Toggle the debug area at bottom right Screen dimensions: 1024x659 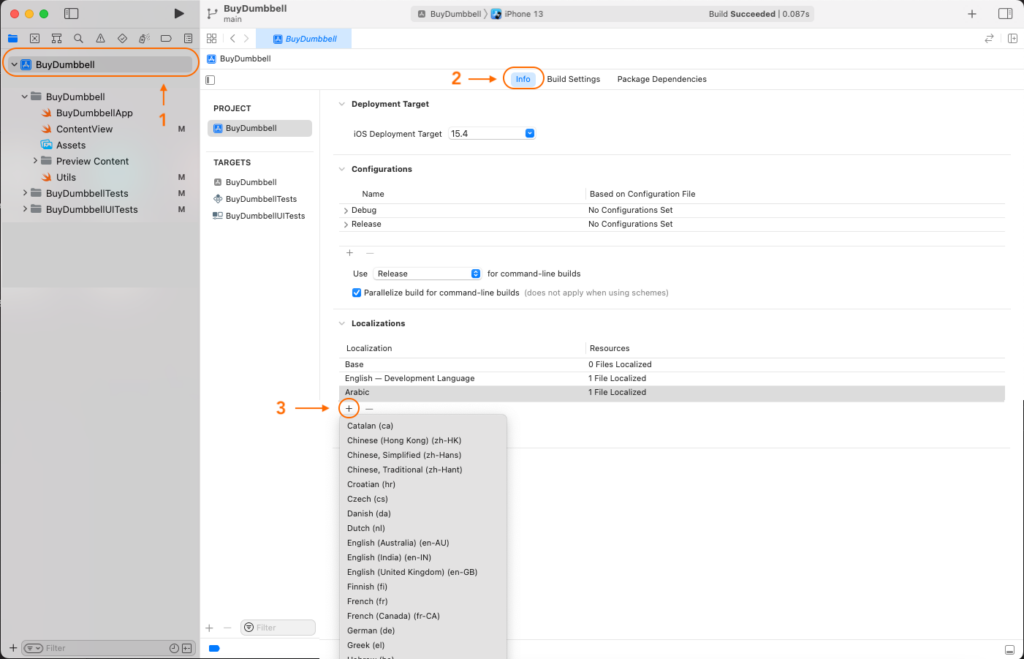coord(1010,649)
